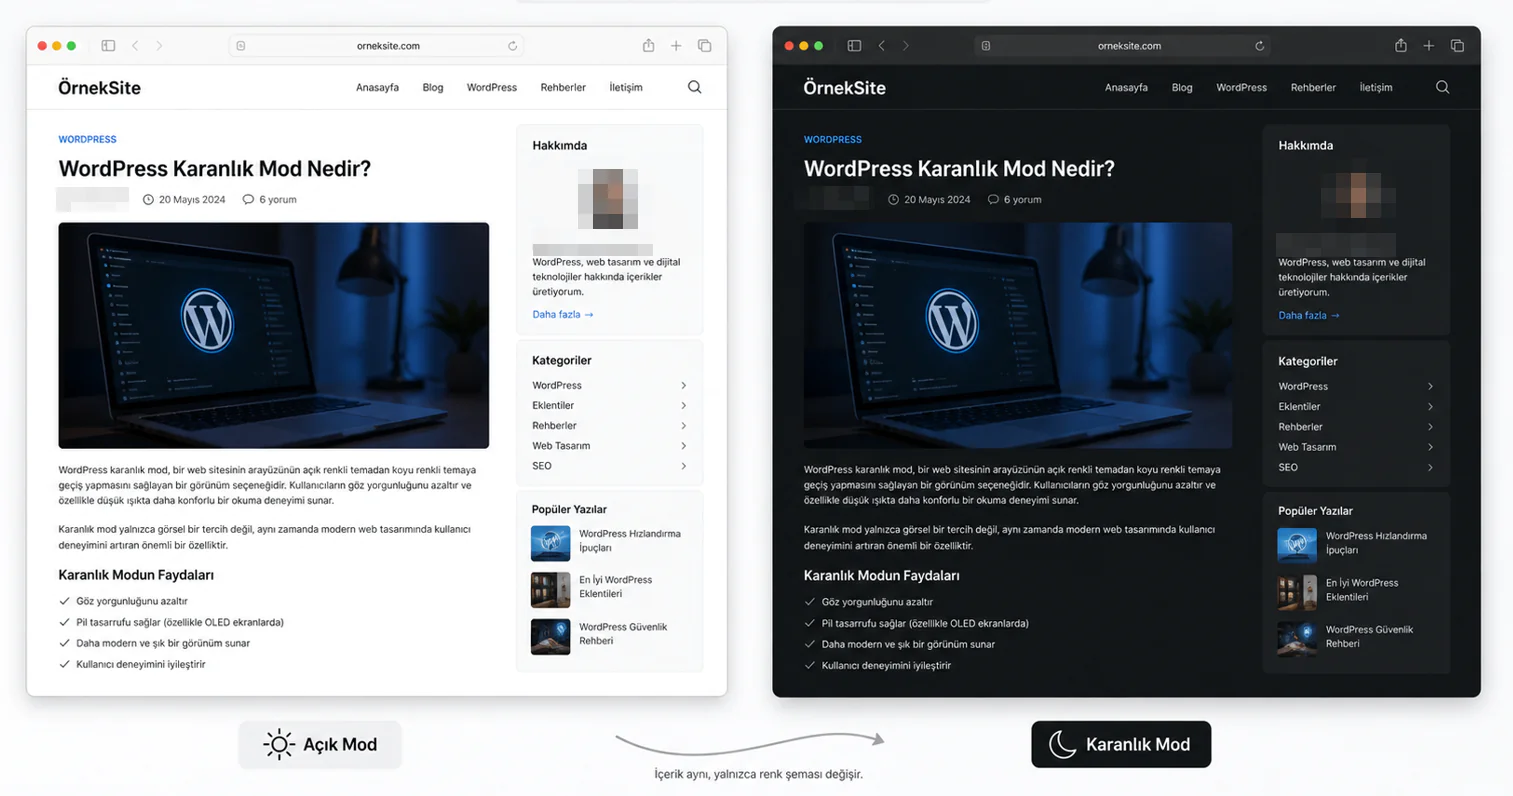Viewport: 1513px width, 796px height.
Task: Expand the Rehberler category chevron in the light window
Action: (x=683, y=425)
